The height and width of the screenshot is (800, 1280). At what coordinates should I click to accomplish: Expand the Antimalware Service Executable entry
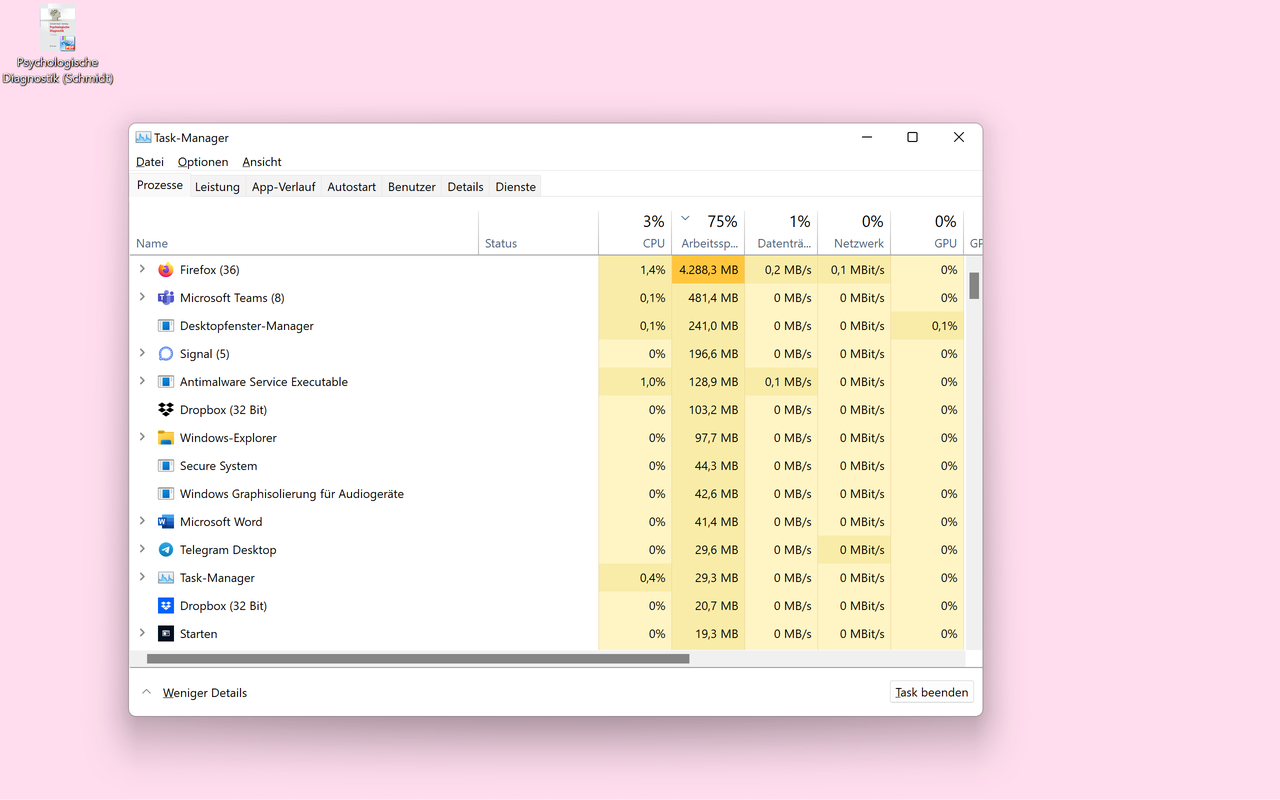coord(142,382)
